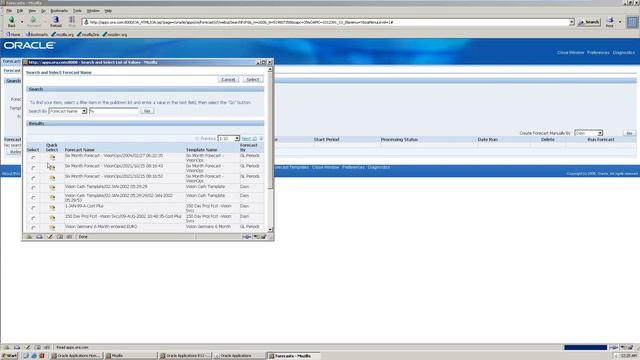This screenshot has height=360, width=640.
Task: Select radio for Vision Germany 6 Month row
Action: pyautogui.click(x=33, y=228)
